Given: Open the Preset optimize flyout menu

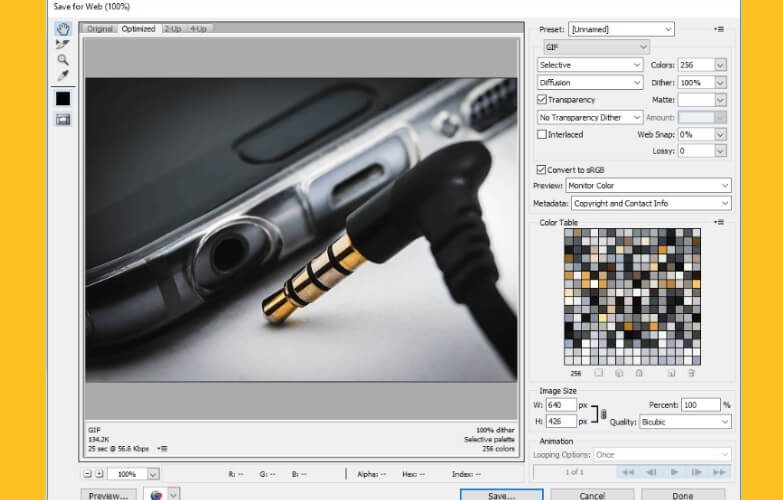Looking at the screenshot, I should click(x=719, y=29).
